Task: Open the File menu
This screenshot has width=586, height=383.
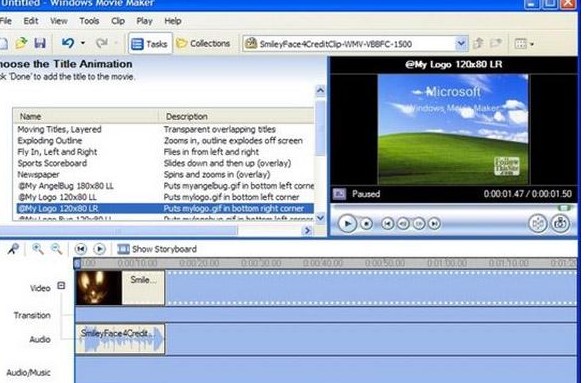Action: [x=6, y=21]
